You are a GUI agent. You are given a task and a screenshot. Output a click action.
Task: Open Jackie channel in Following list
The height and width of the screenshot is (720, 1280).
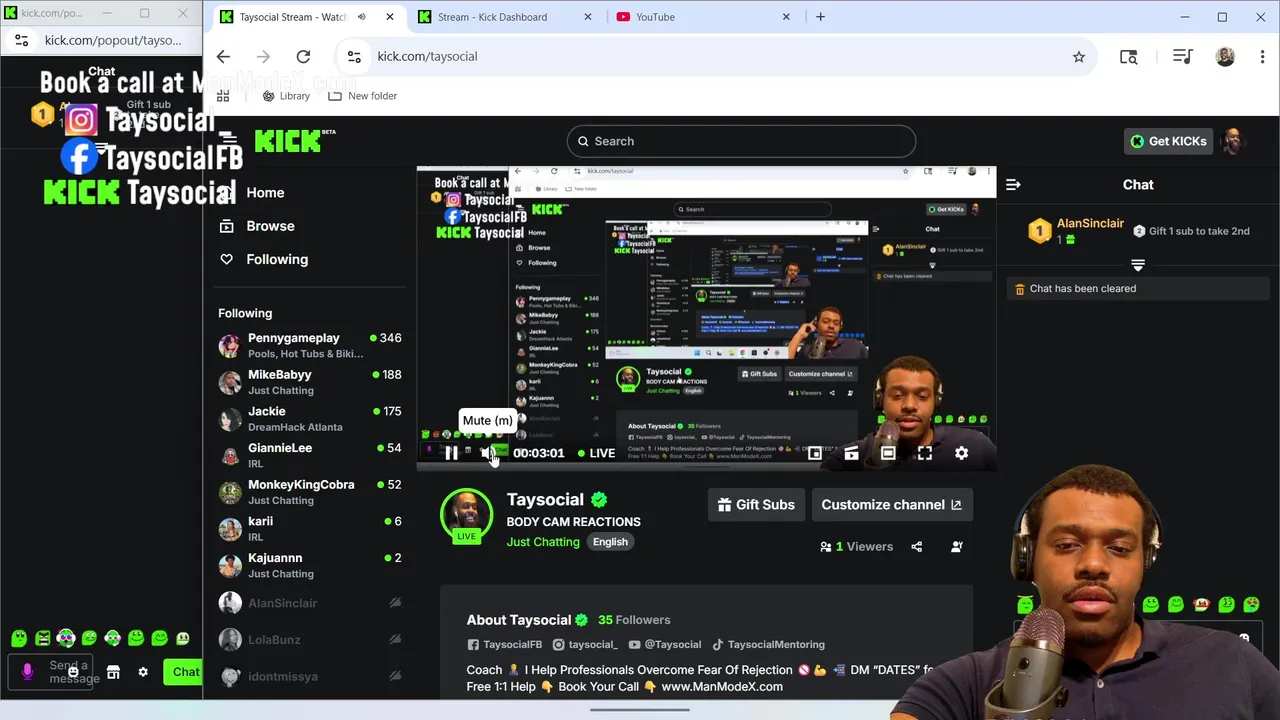[310, 419]
